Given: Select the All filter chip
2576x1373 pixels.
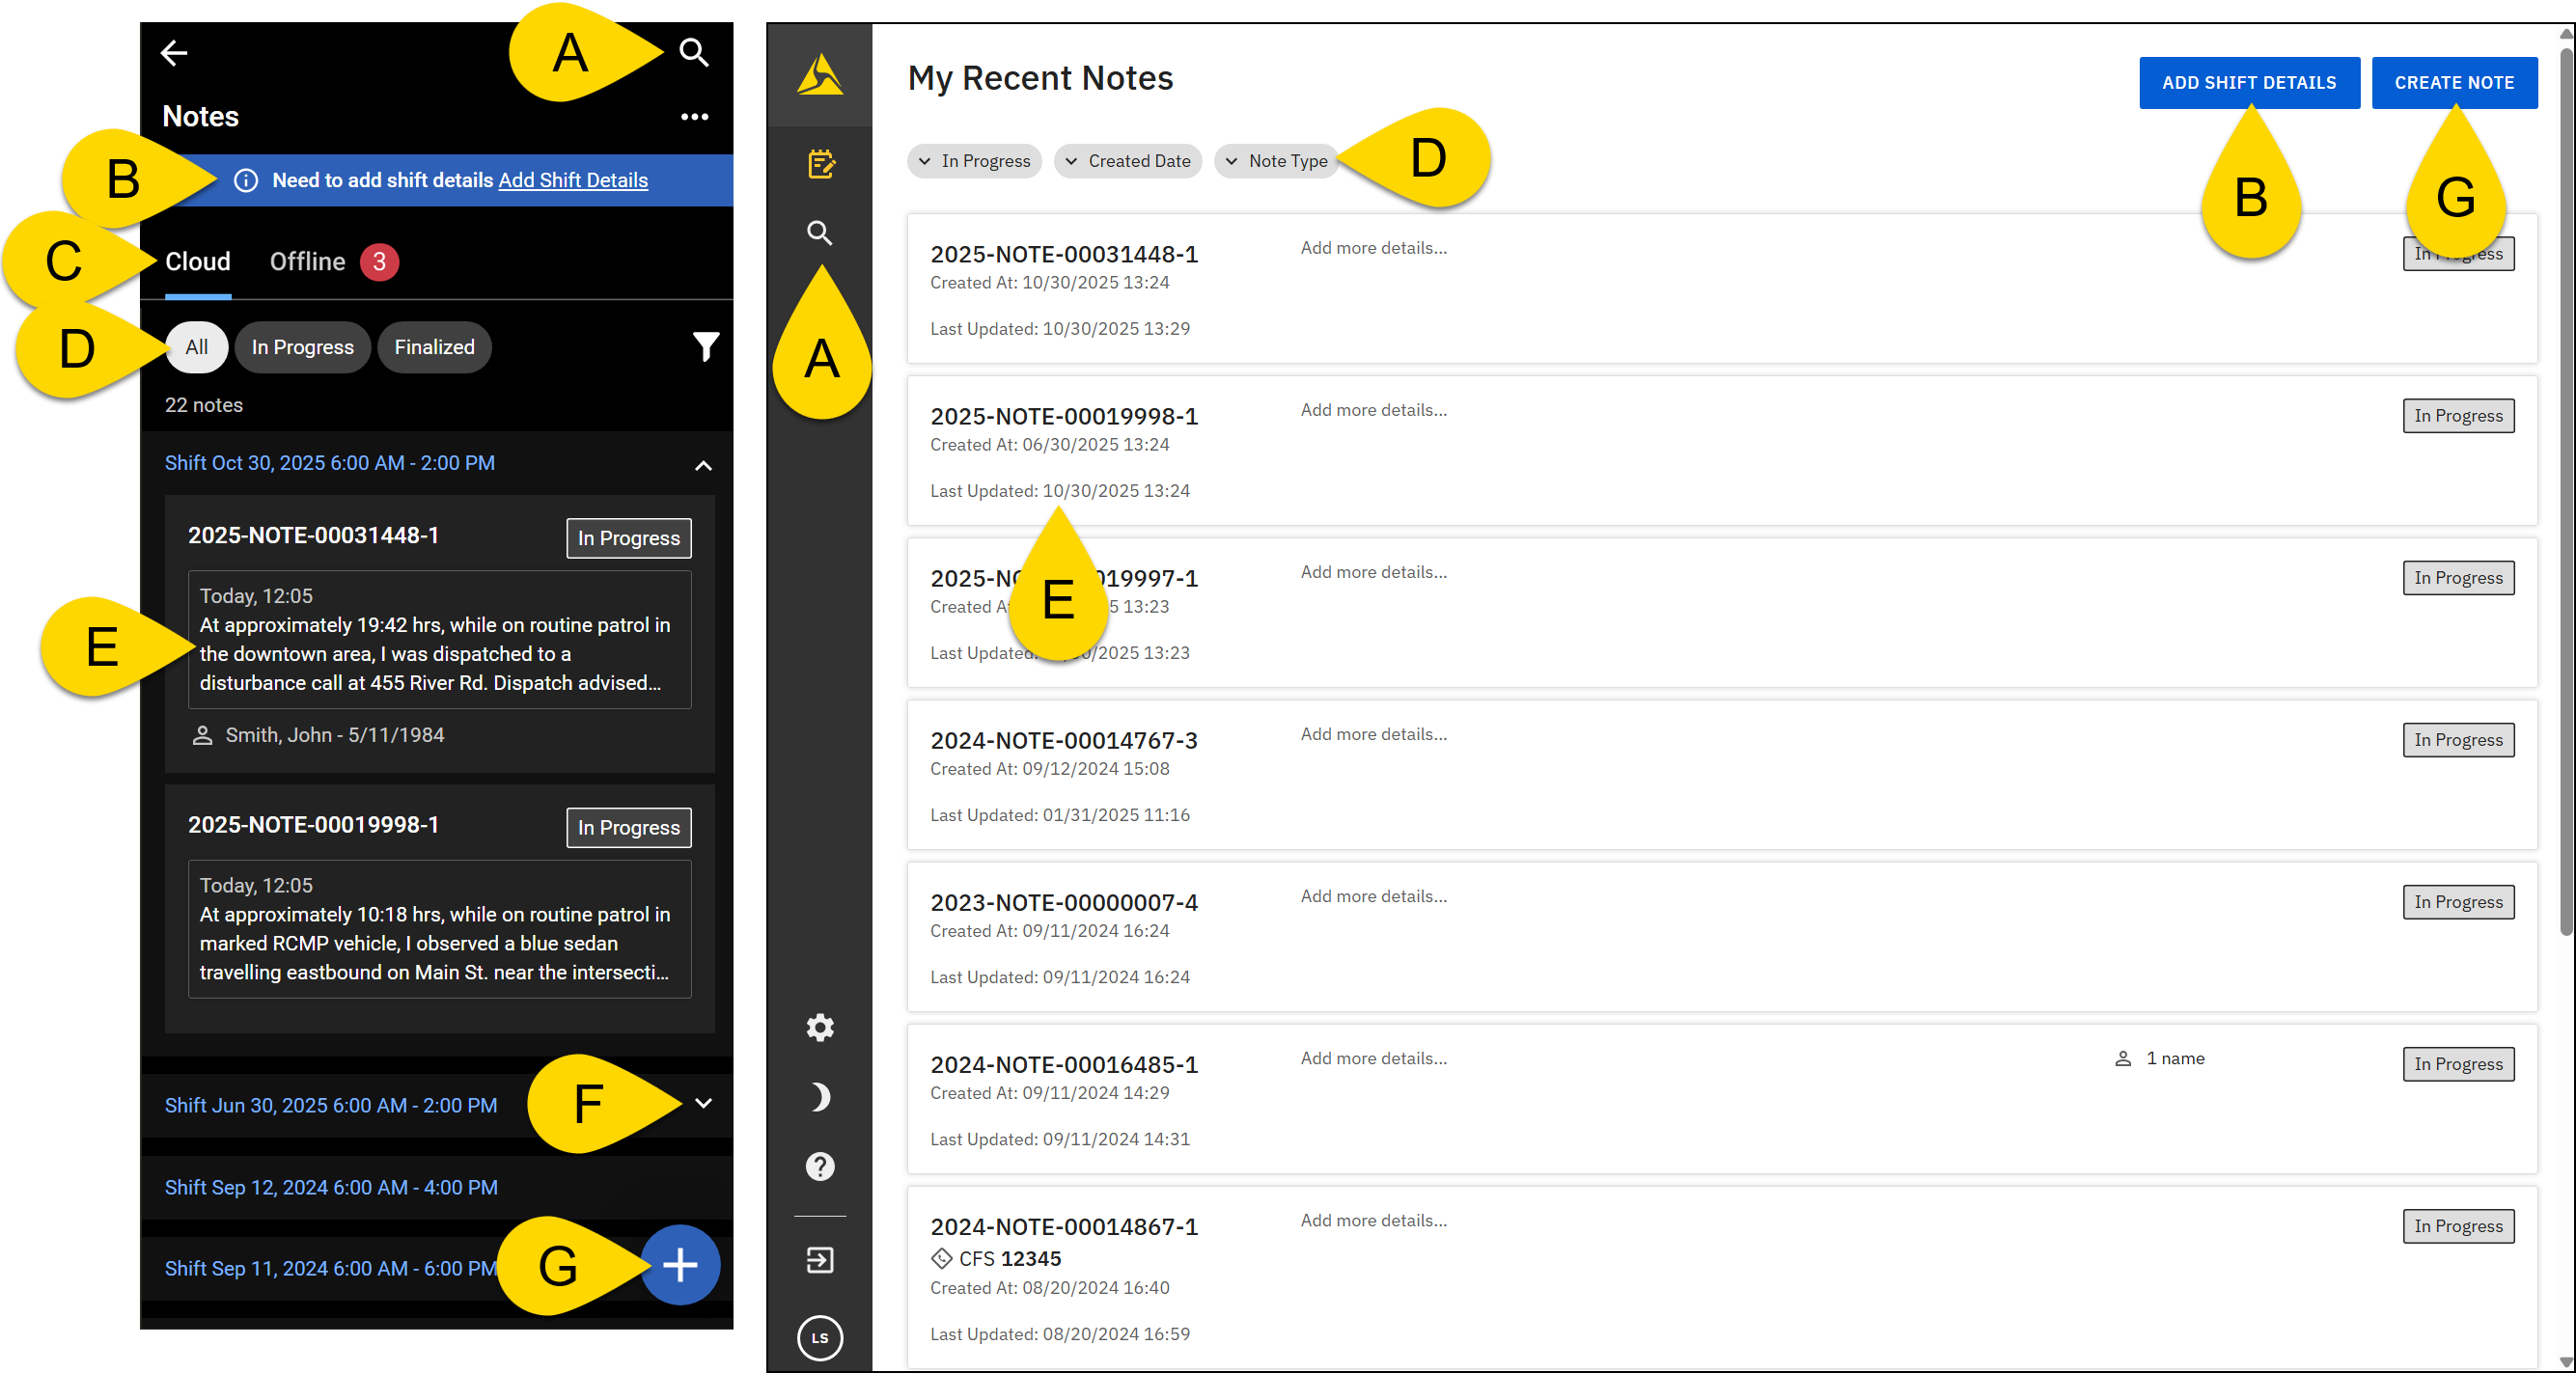Looking at the screenshot, I should tap(197, 347).
